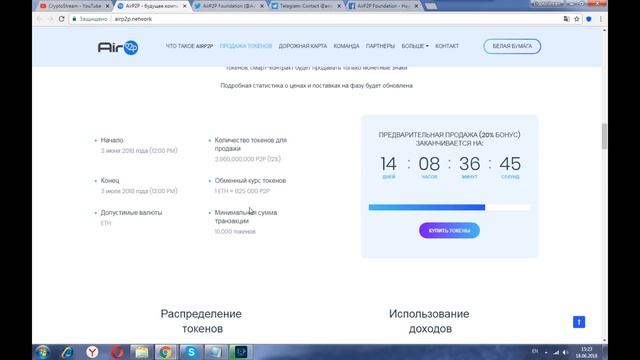Click the Использование доходов heading

pyautogui.click(x=429, y=321)
